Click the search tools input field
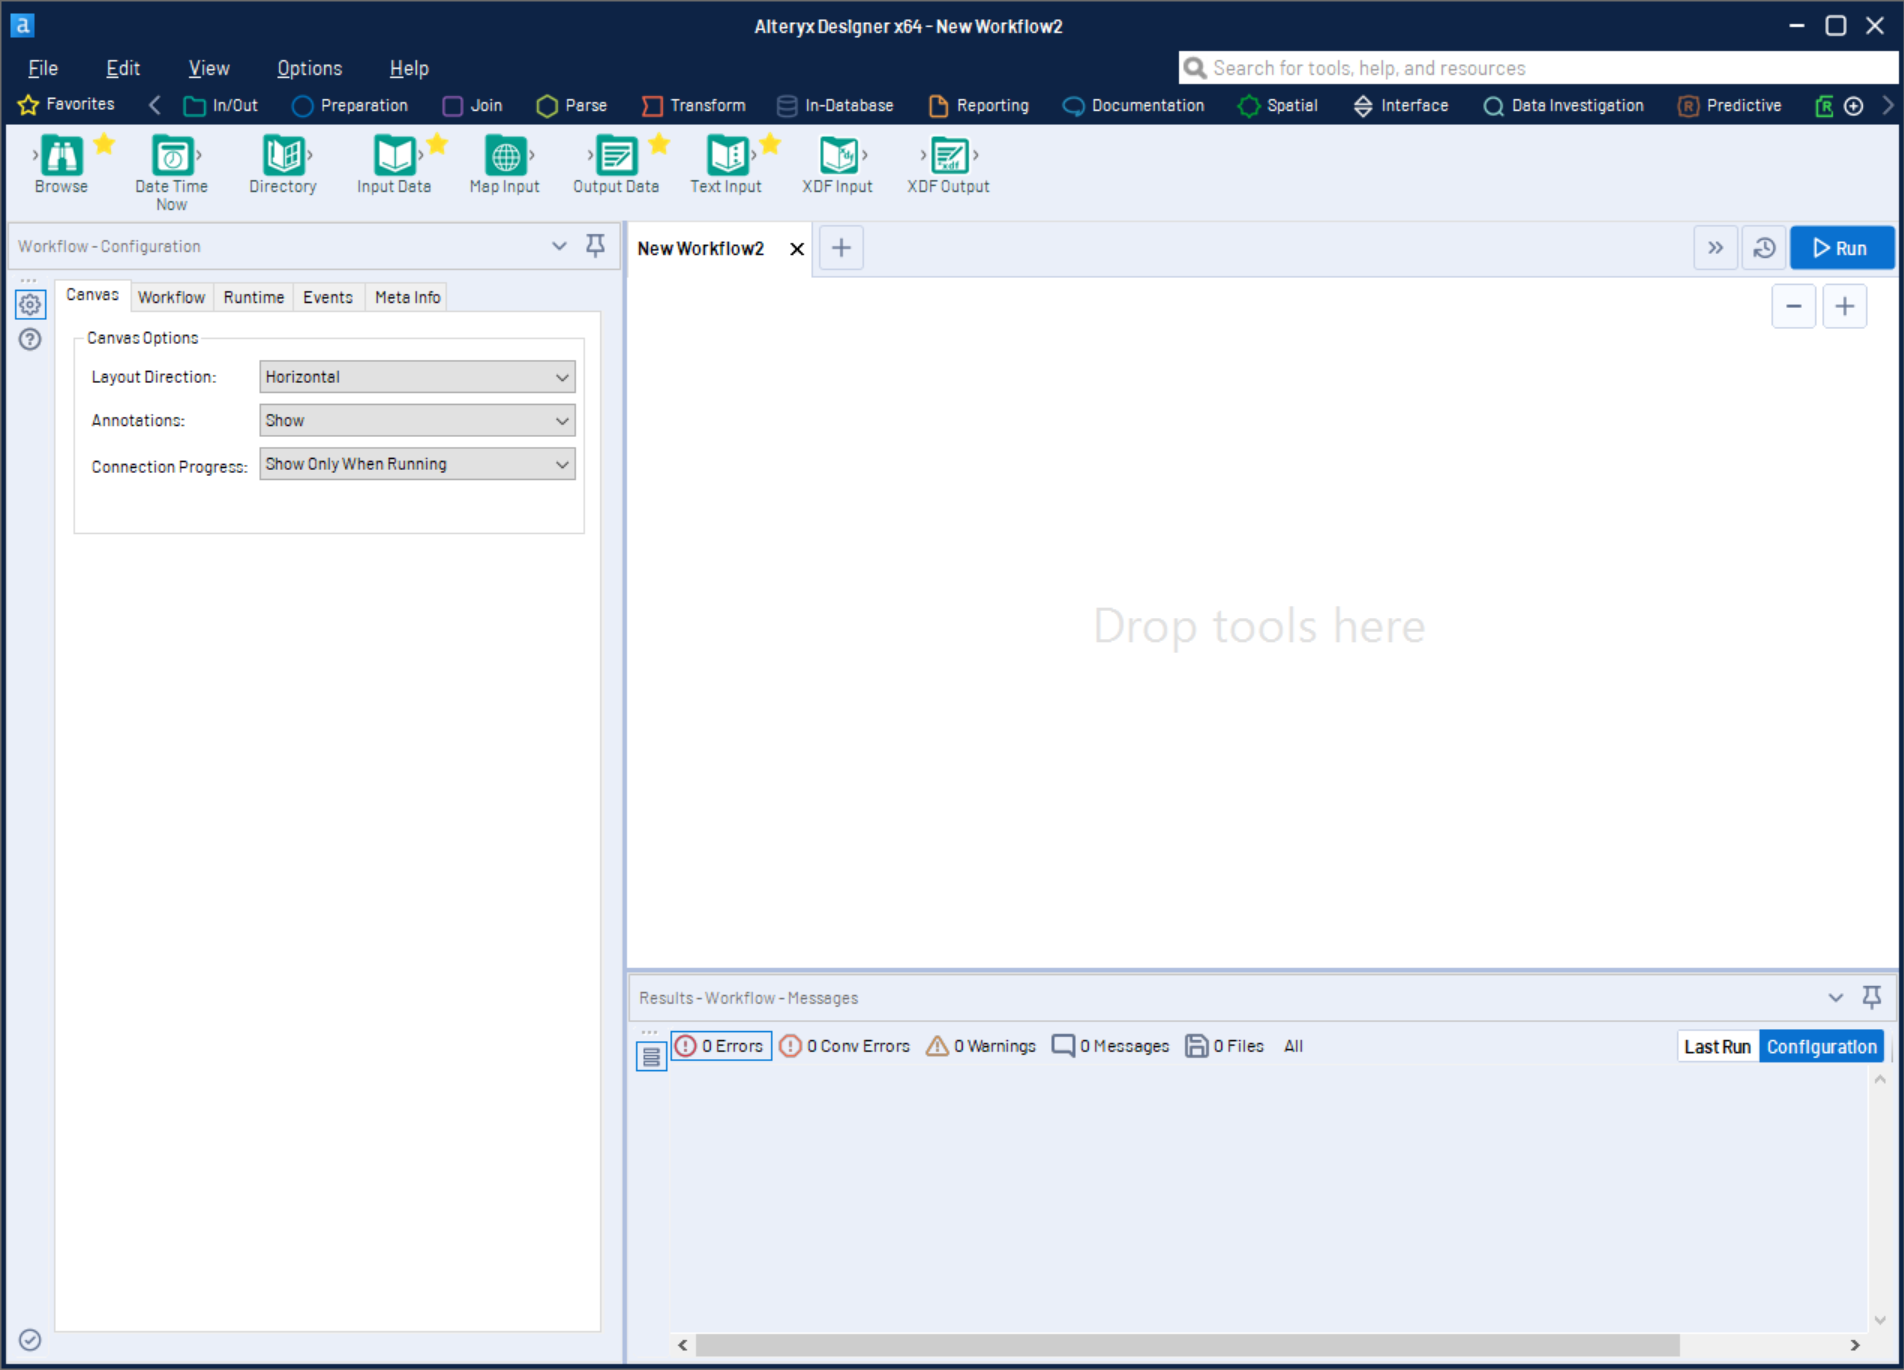This screenshot has width=1904, height=1370. pyautogui.click(x=1540, y=68)
